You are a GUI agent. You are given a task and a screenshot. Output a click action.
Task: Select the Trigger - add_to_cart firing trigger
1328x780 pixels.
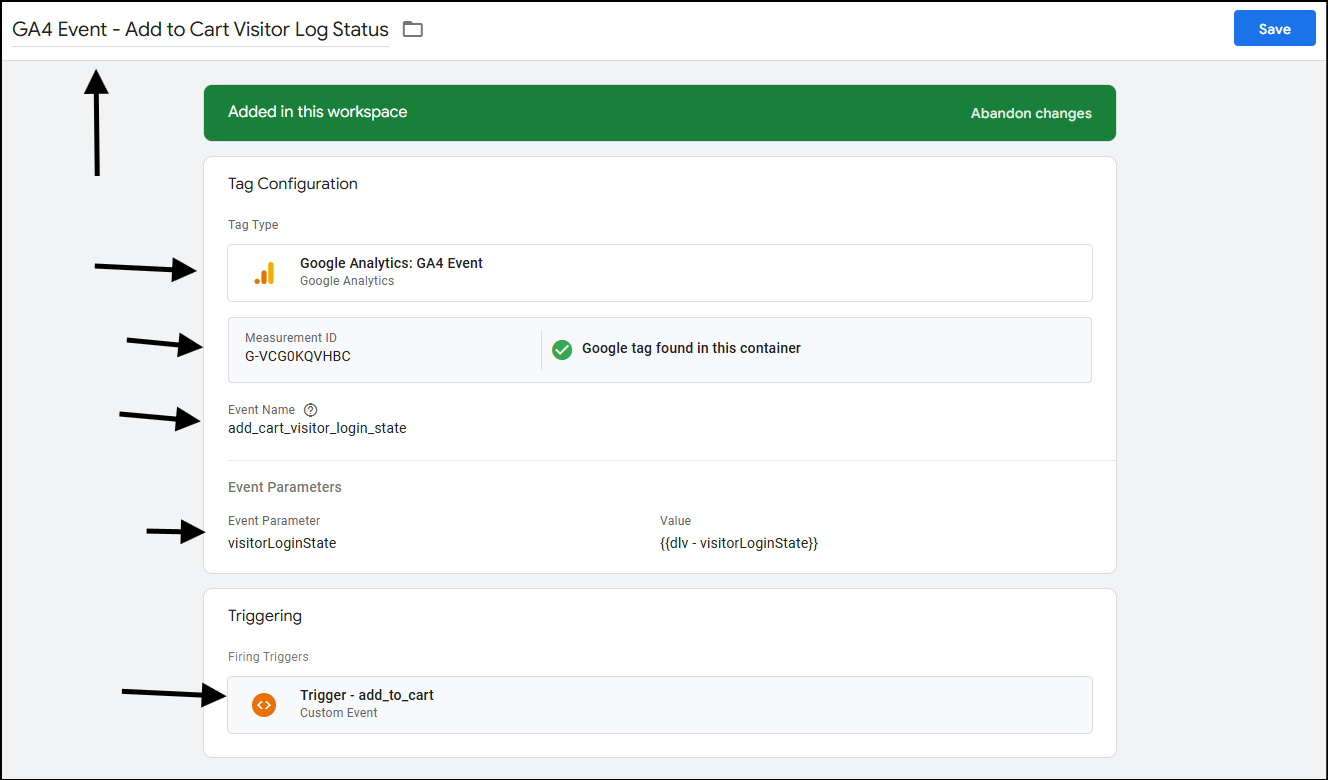(660, 705)
